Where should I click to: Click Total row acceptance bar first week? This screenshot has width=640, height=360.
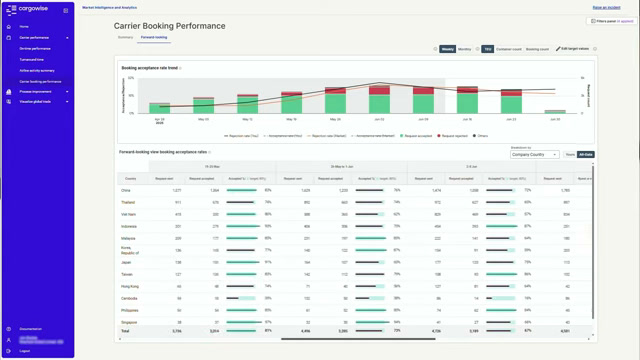pyautogui.click(x=241, y=331)
